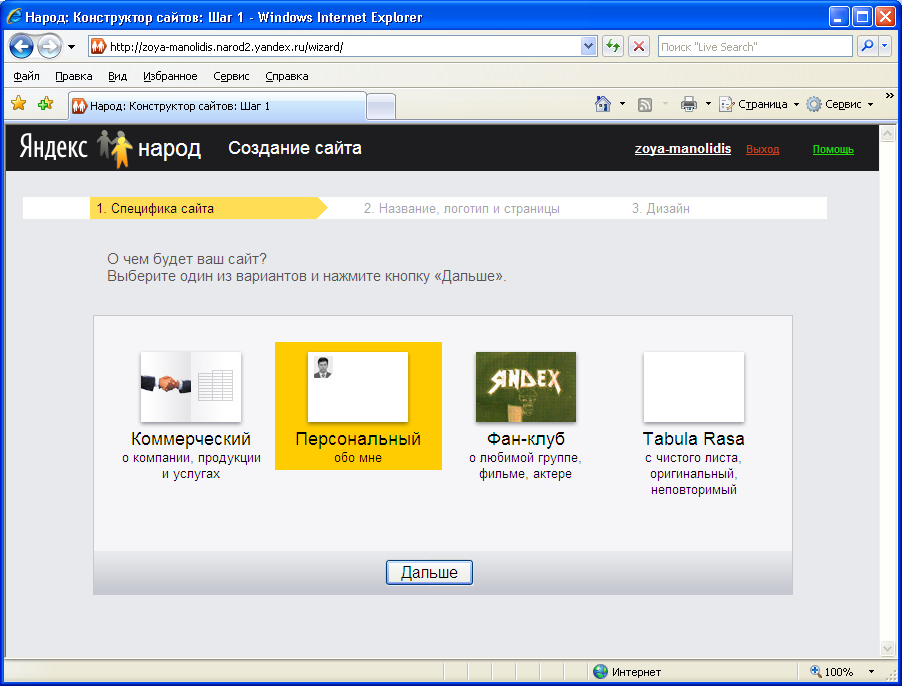Viewport: 902px width, 686px height.
Task: Go back with the browser Back arrow
Action: tap(21, 47)
